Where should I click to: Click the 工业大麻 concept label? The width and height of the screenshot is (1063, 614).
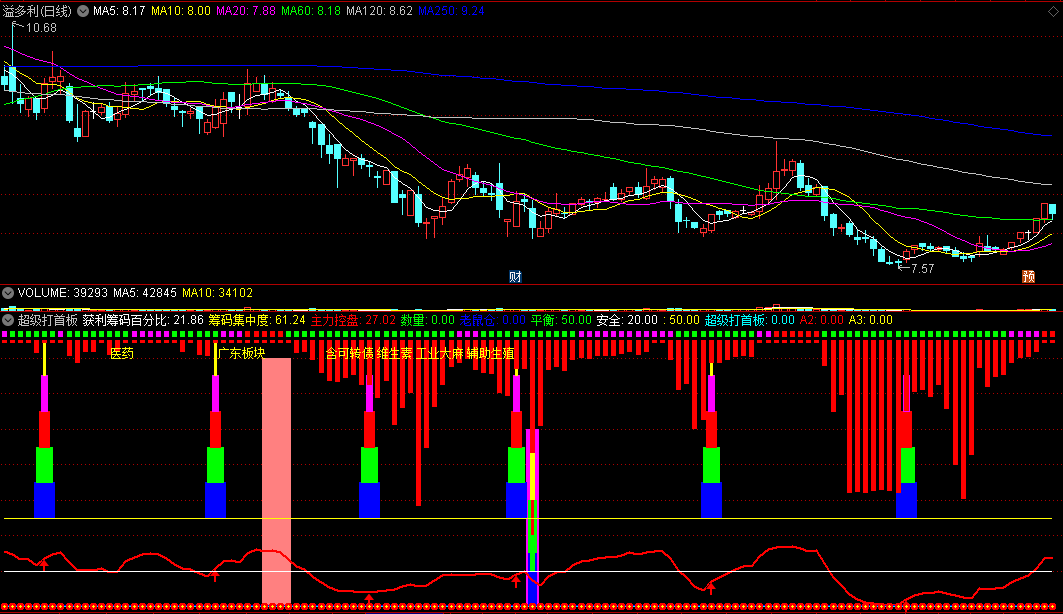coord(439,353)
